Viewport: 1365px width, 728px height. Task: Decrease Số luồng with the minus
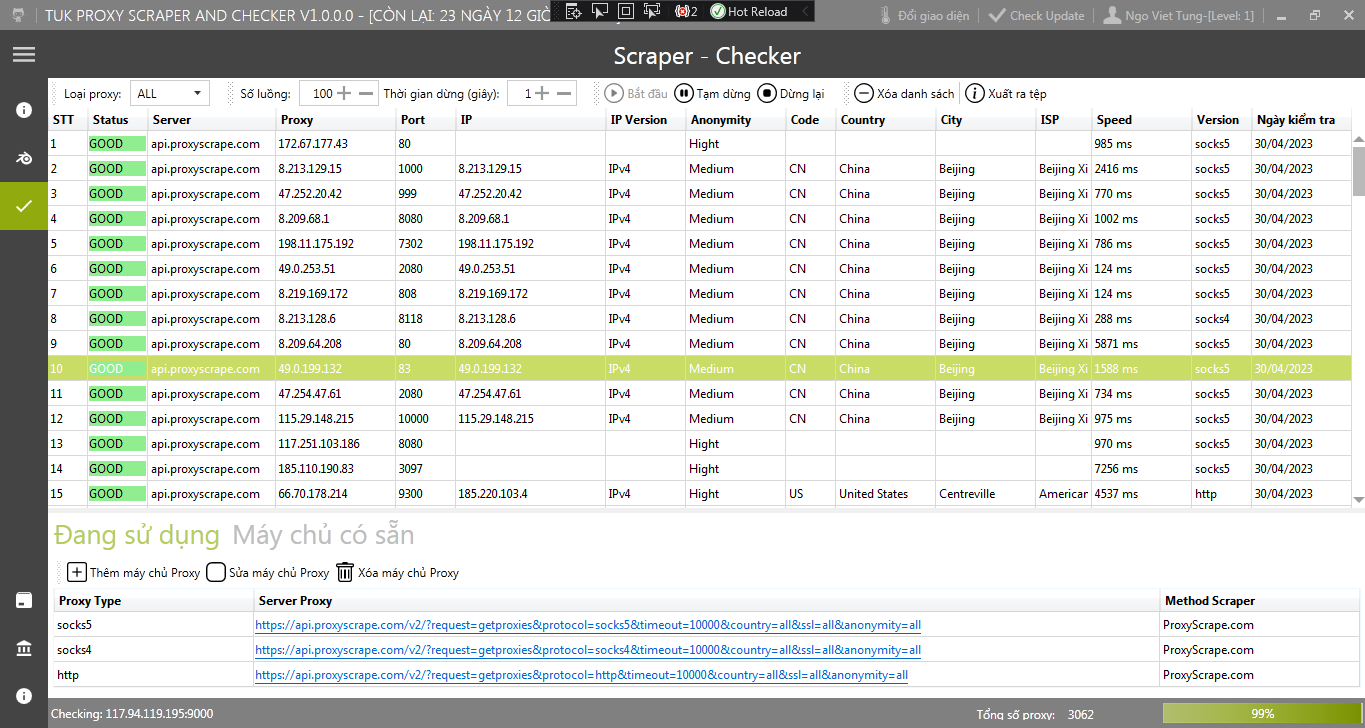(x=367, y=93)
